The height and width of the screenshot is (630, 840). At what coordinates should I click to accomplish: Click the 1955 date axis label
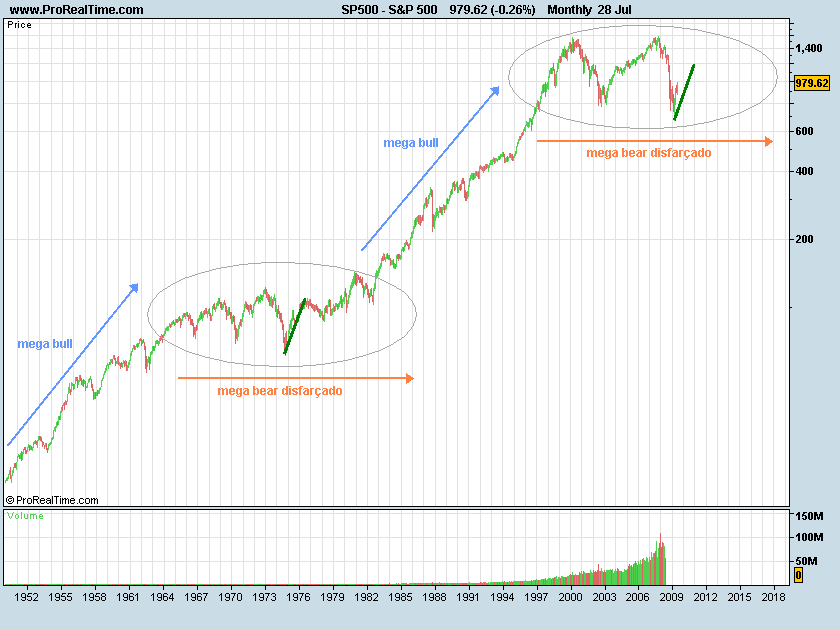coord(60,597)
